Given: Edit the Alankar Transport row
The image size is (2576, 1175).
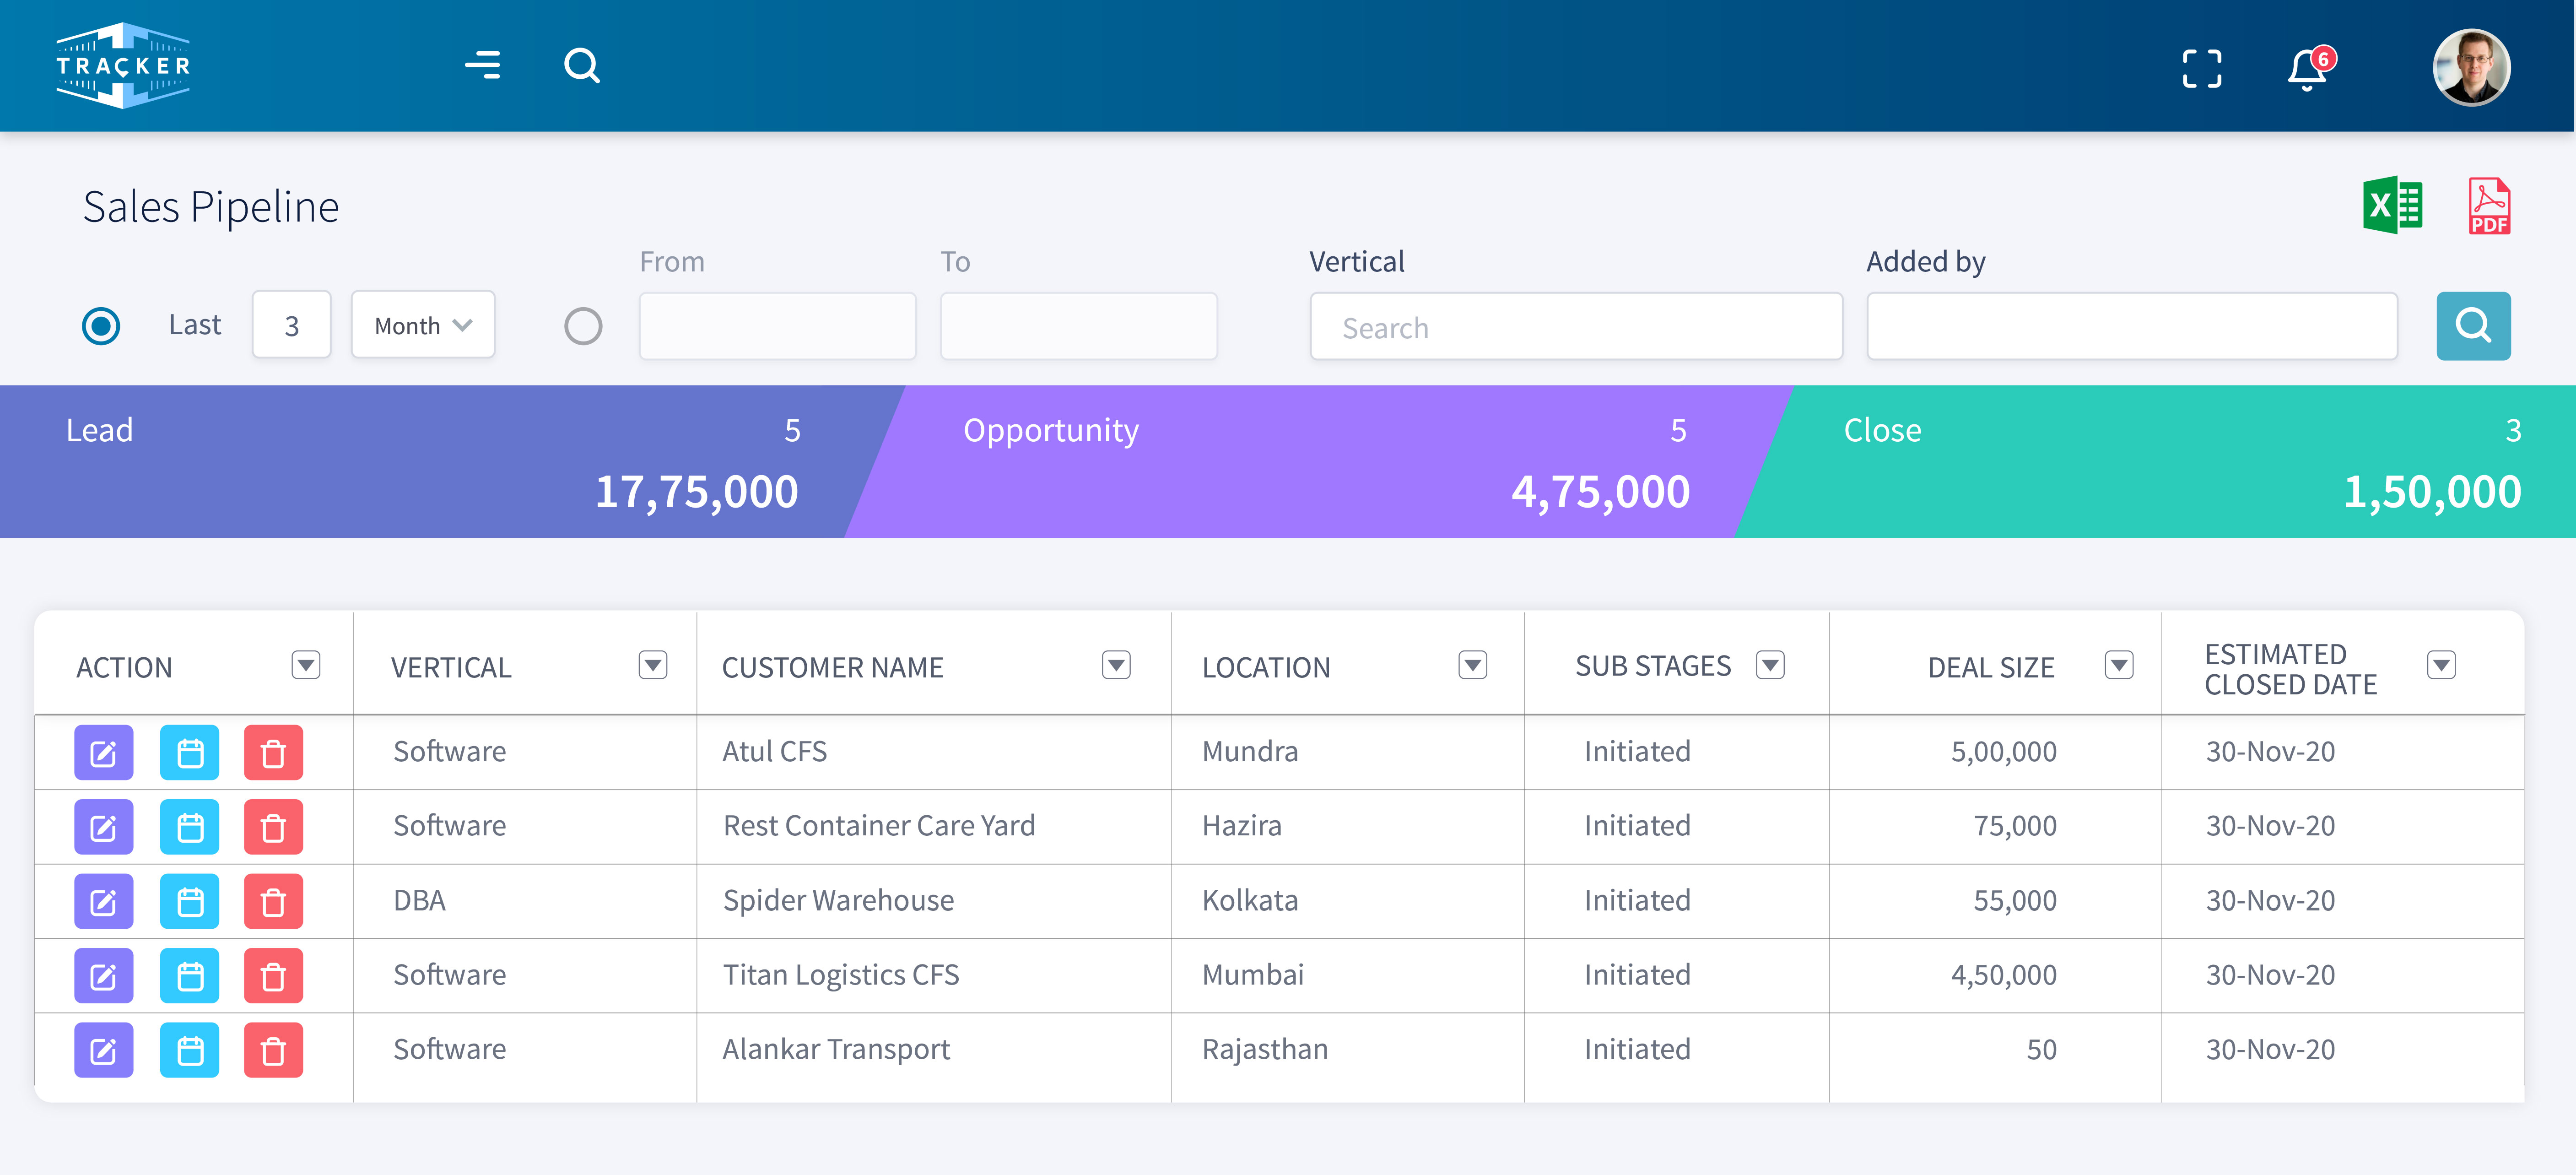Looking at the screenshot, I should (104, 1050).
